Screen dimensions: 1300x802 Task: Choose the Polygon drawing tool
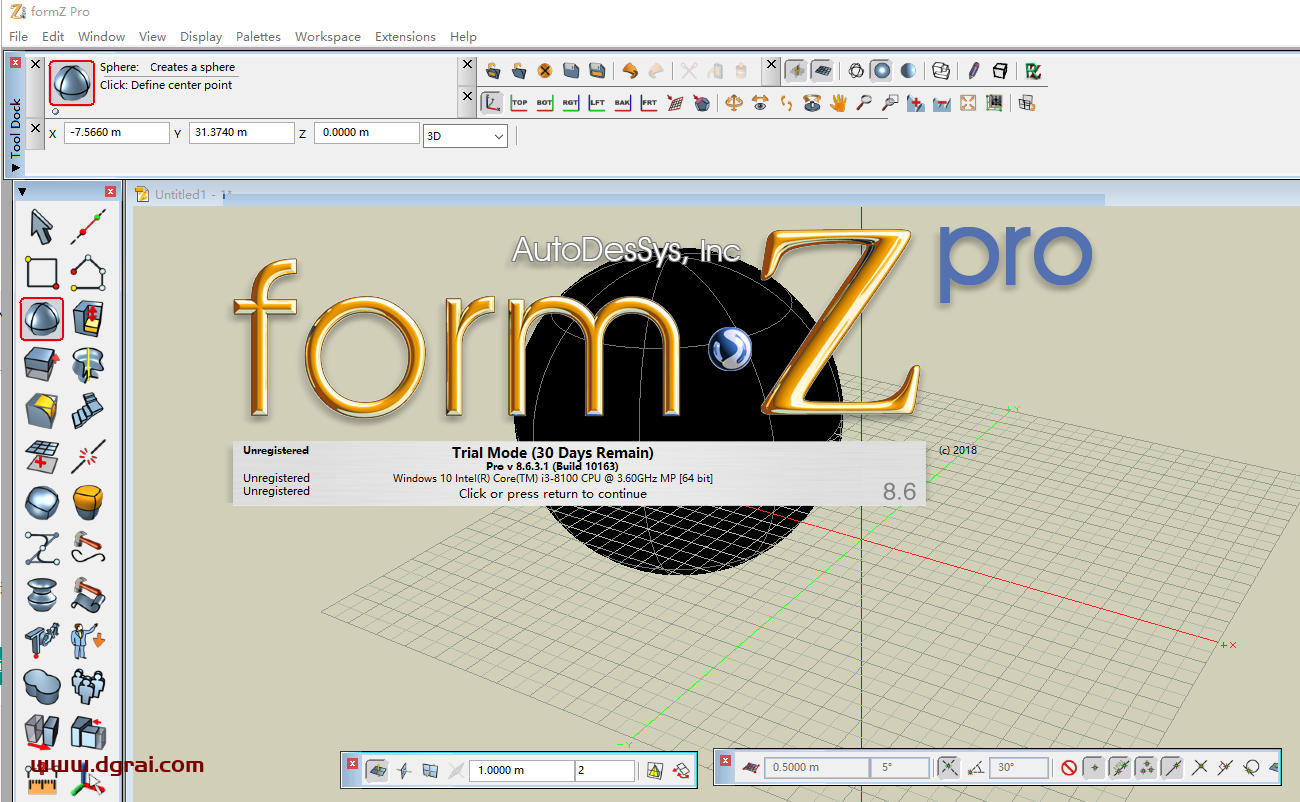tap(89, 273)
